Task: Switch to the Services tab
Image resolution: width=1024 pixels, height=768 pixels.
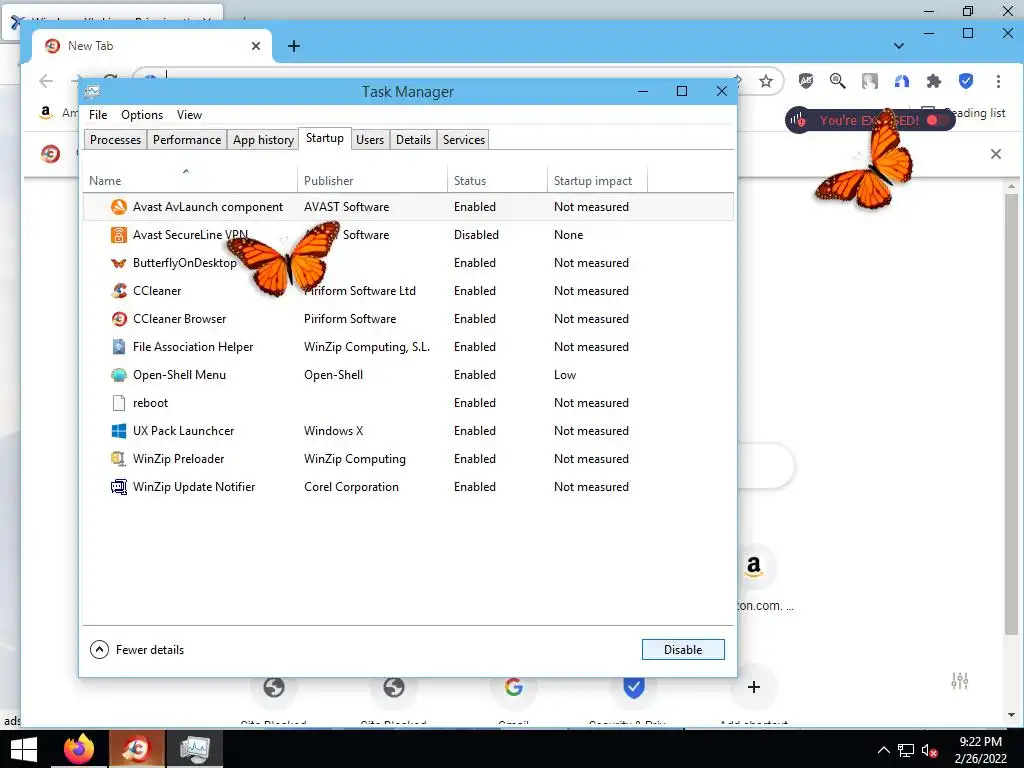Action: point(464,140)
